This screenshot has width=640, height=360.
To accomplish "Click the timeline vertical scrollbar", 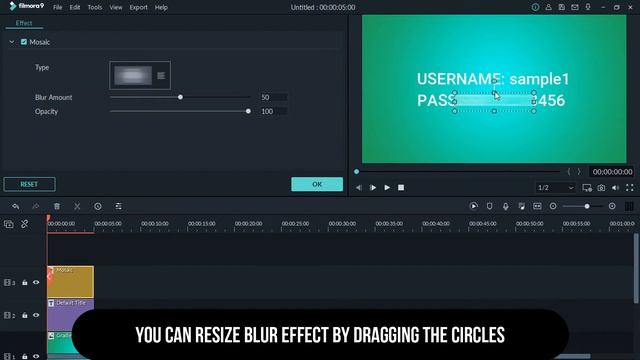I will click(636, 269).
